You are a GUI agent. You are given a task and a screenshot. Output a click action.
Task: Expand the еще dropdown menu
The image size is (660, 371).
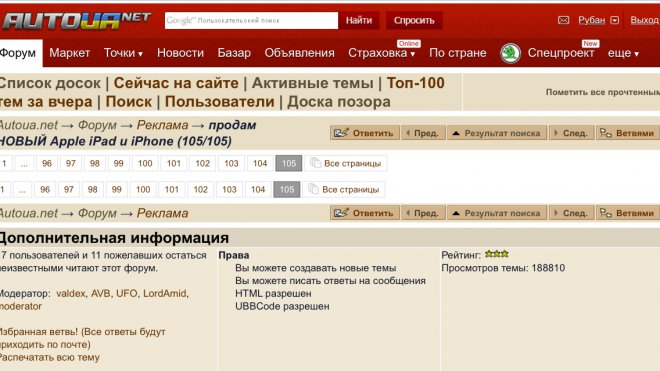tap(623, 53)
